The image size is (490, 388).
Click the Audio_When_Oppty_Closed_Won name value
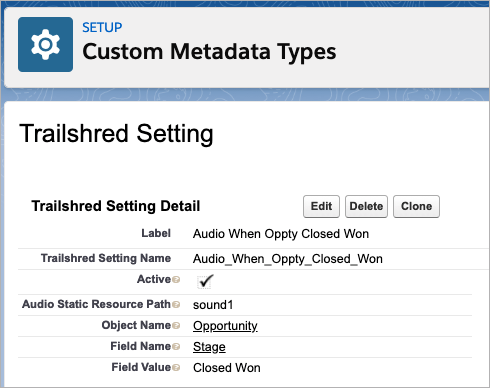[x=288, y=259]
